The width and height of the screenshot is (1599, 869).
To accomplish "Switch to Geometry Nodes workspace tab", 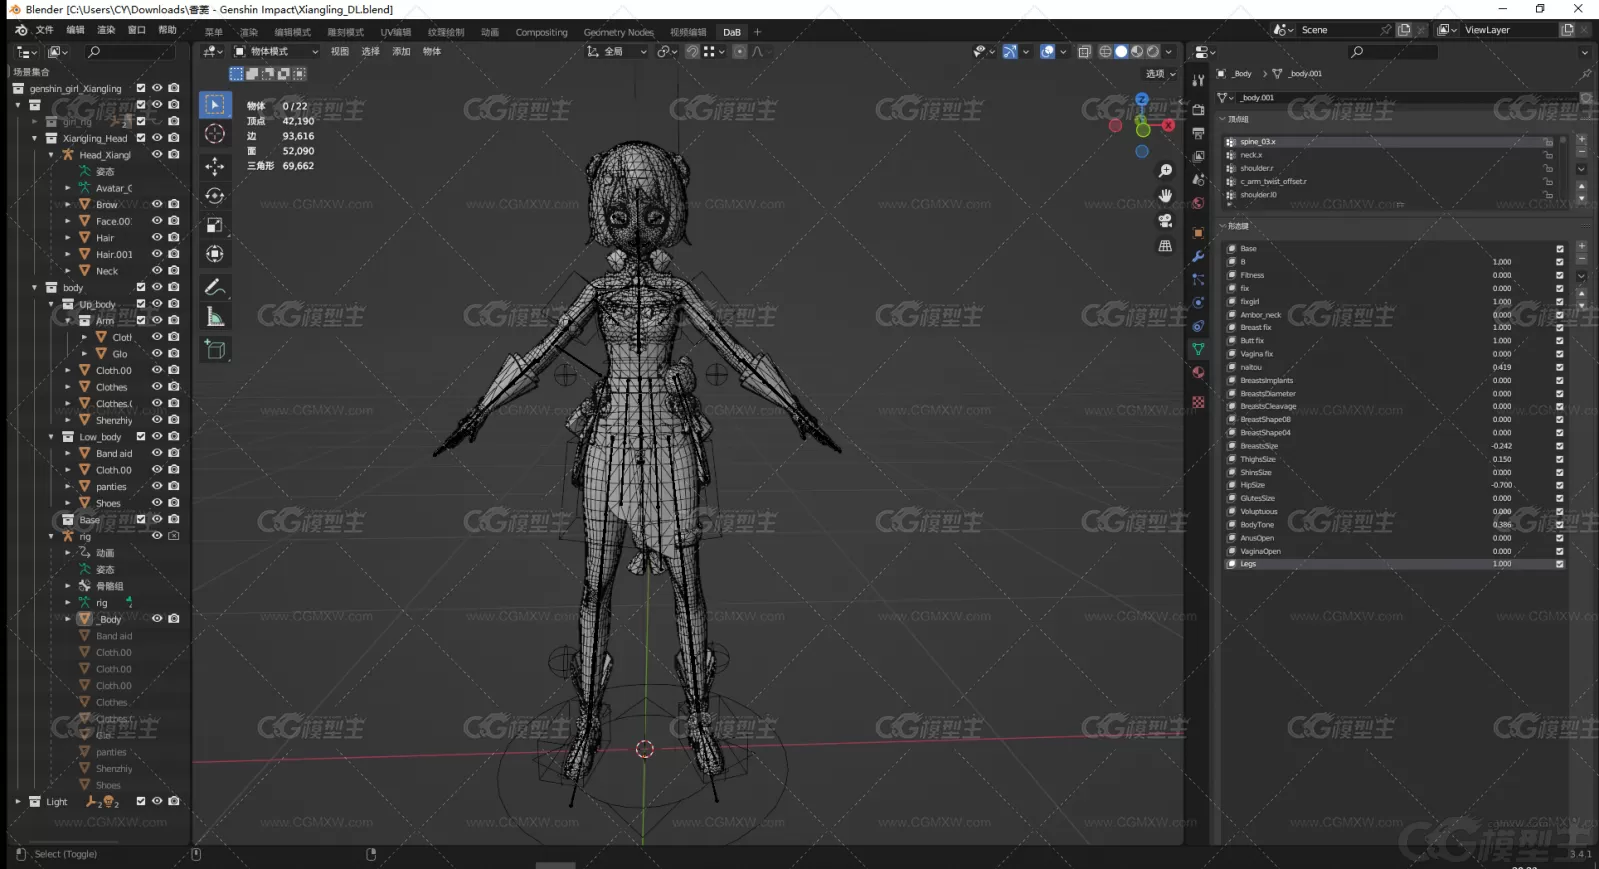I will point(618,32).
